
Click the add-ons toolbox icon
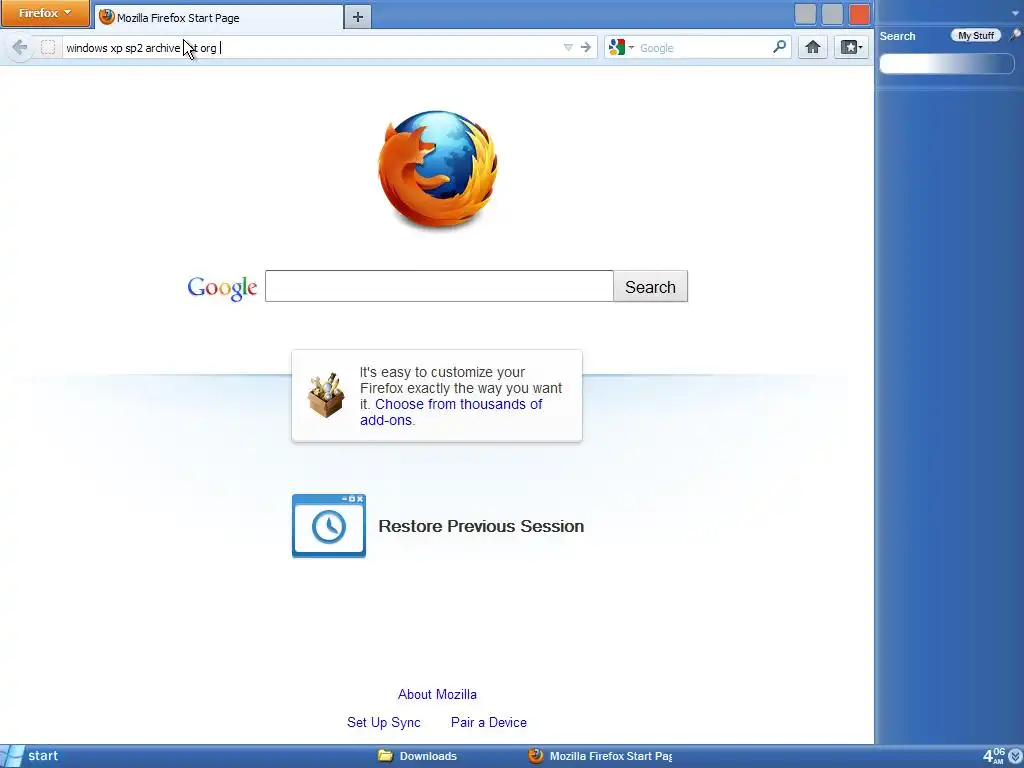326,395
